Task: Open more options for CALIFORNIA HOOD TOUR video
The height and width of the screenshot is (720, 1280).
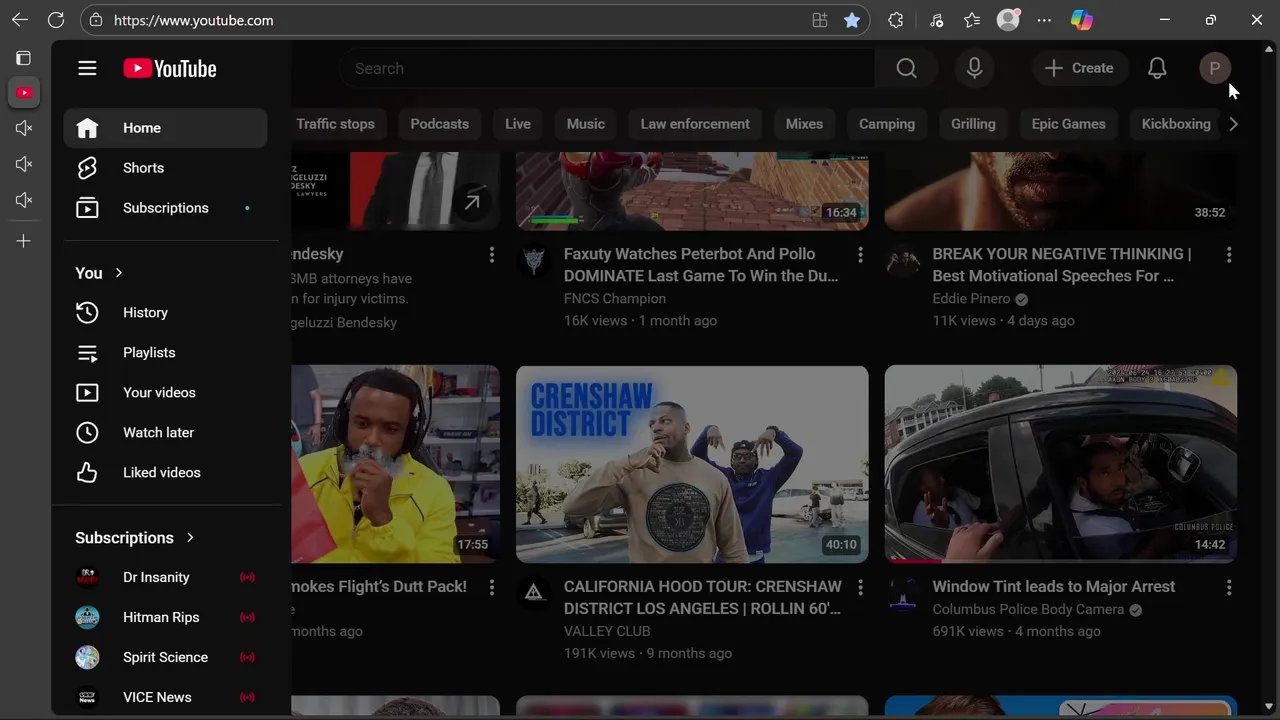Action: point(860,588)
